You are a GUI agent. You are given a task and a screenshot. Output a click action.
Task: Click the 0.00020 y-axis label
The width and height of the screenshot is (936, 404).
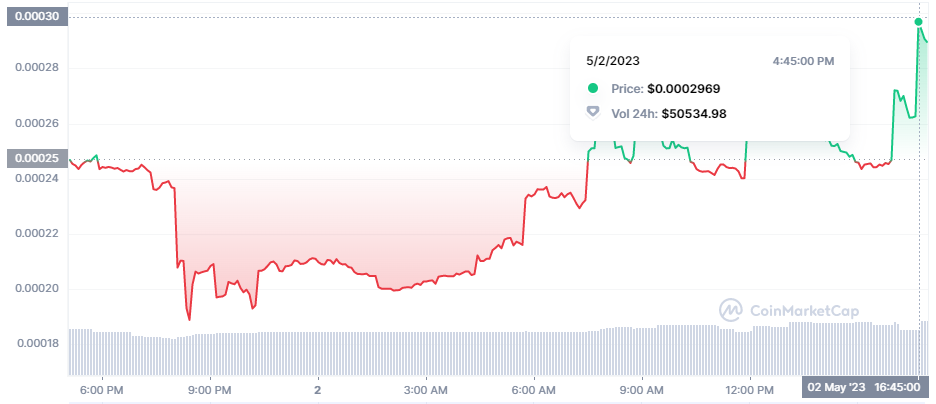point(37,289)
